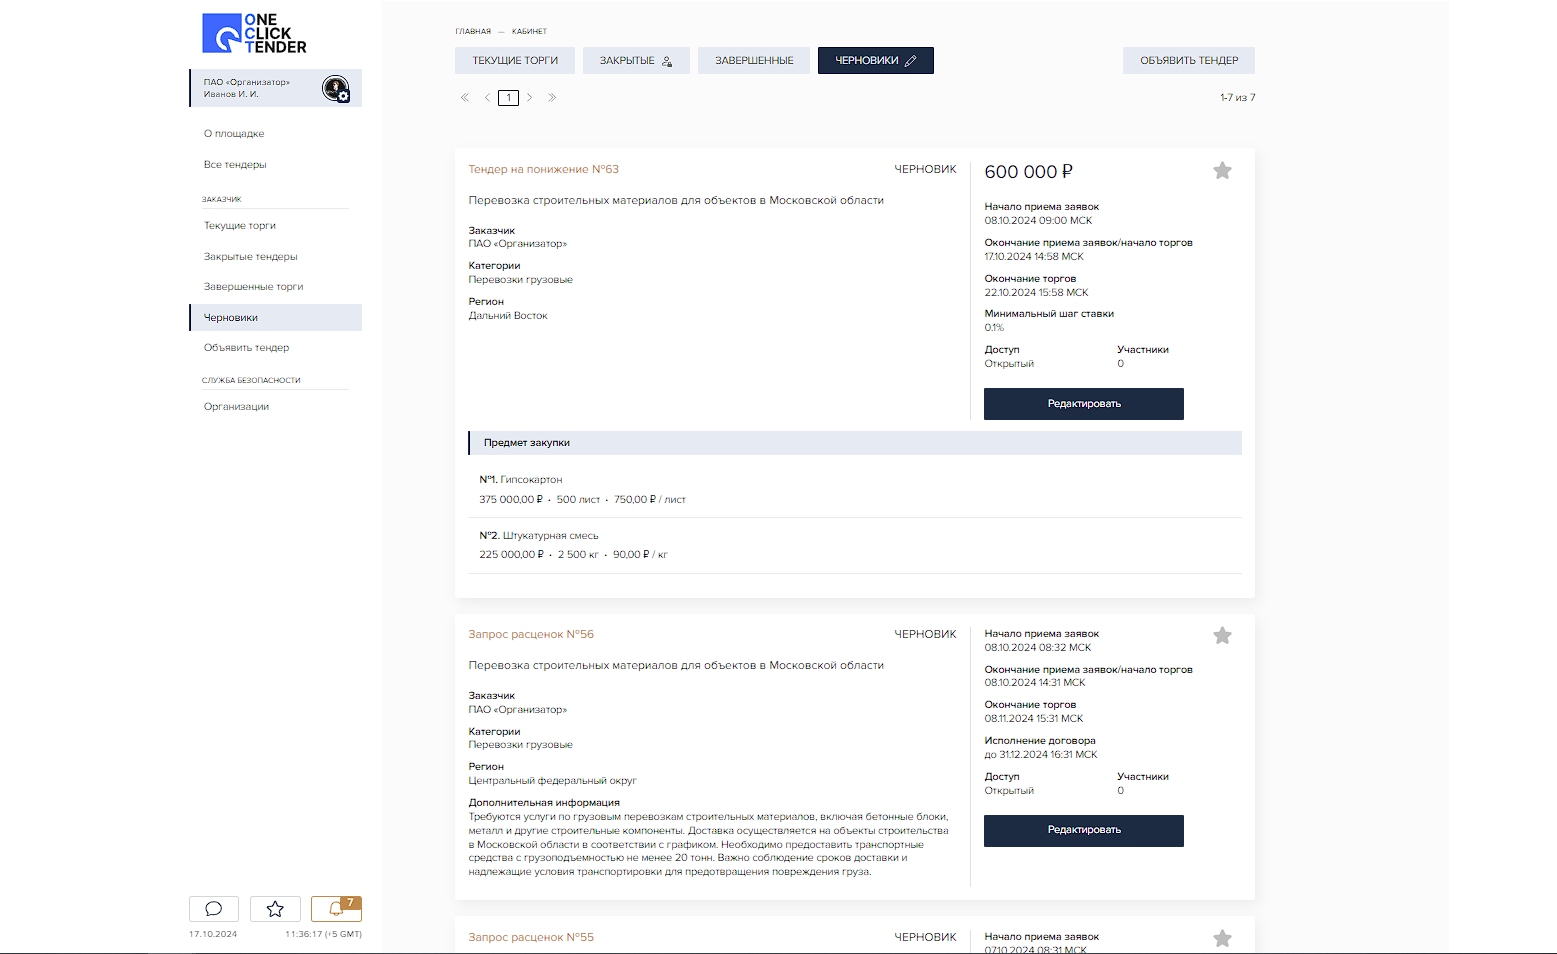Open notifications bell with 7 badge

(336, 908)
